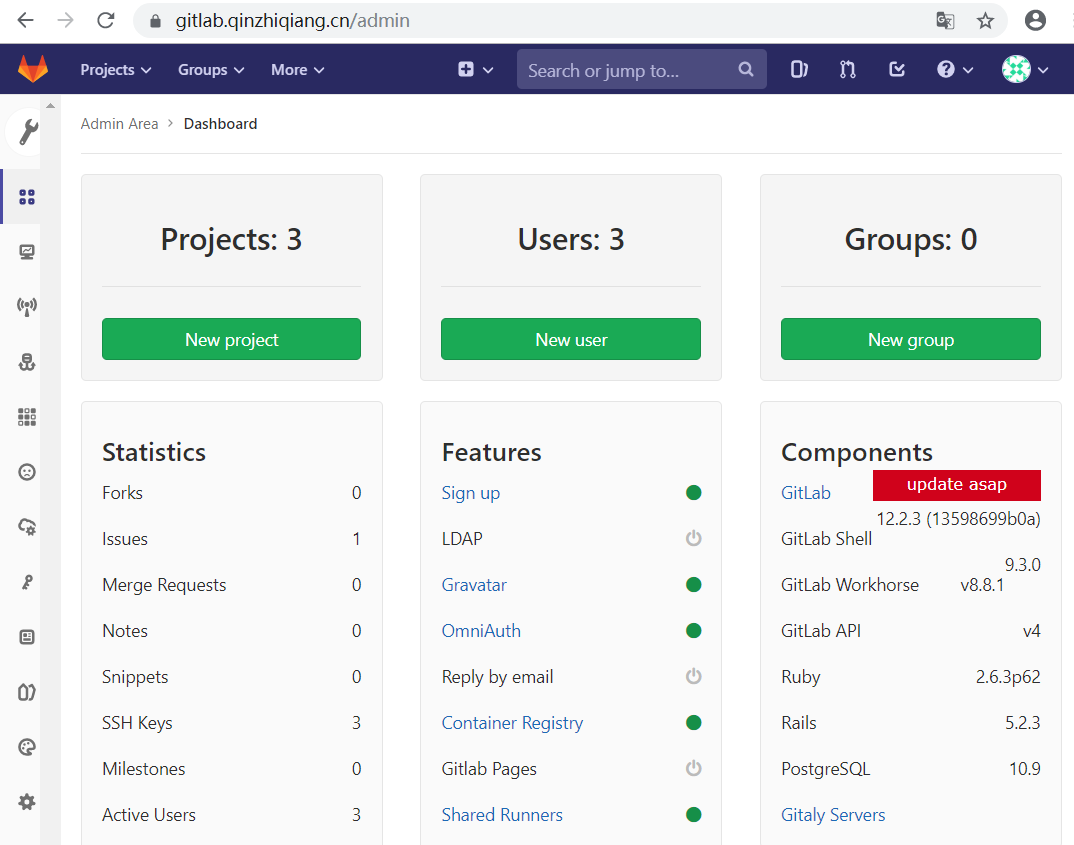Click the LDAP disabled power indicator

(693, 538)
